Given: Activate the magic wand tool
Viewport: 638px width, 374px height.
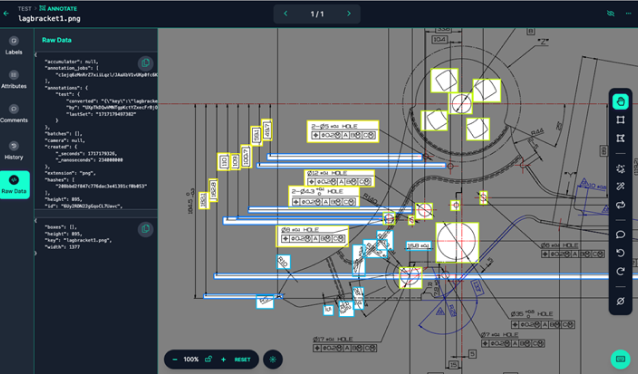Looking at the screenshot, I should [x=620, y=186].
